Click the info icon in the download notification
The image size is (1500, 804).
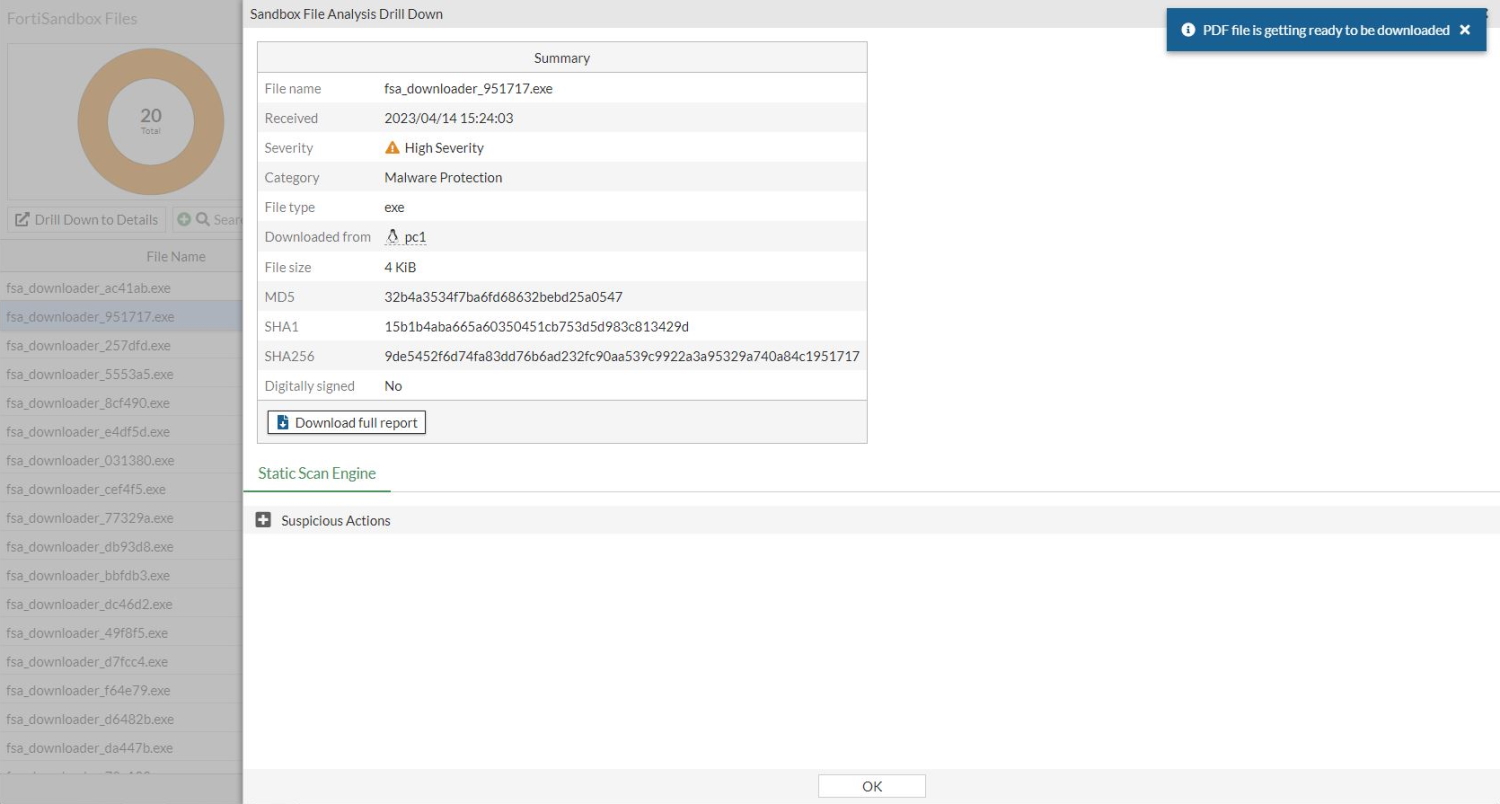tap(1186, 30)
